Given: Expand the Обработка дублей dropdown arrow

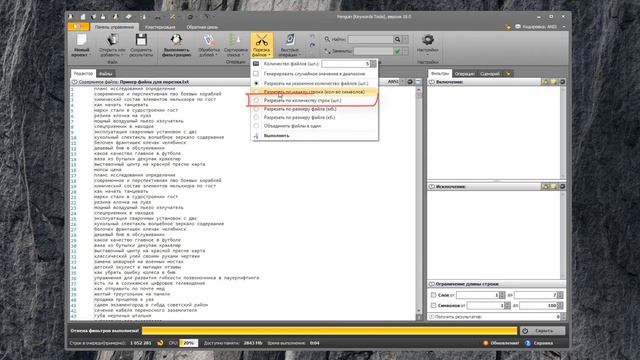Looking at the screenshot, I should 216,55.
